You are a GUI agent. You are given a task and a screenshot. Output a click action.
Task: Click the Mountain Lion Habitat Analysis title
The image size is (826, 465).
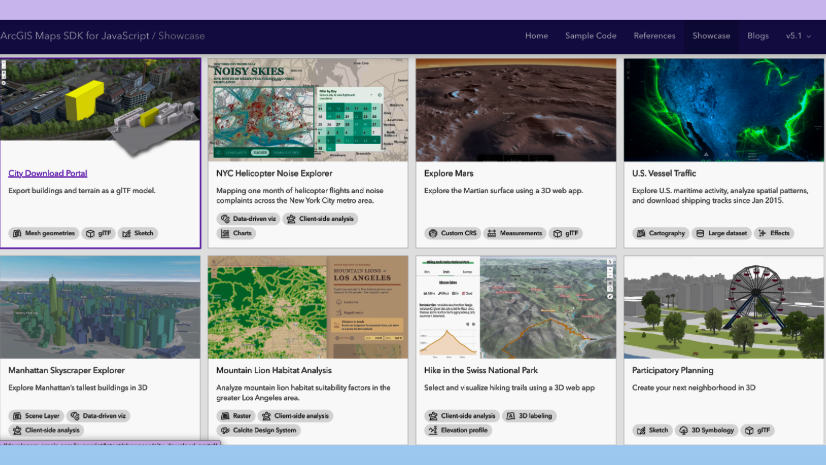(274, 370)
